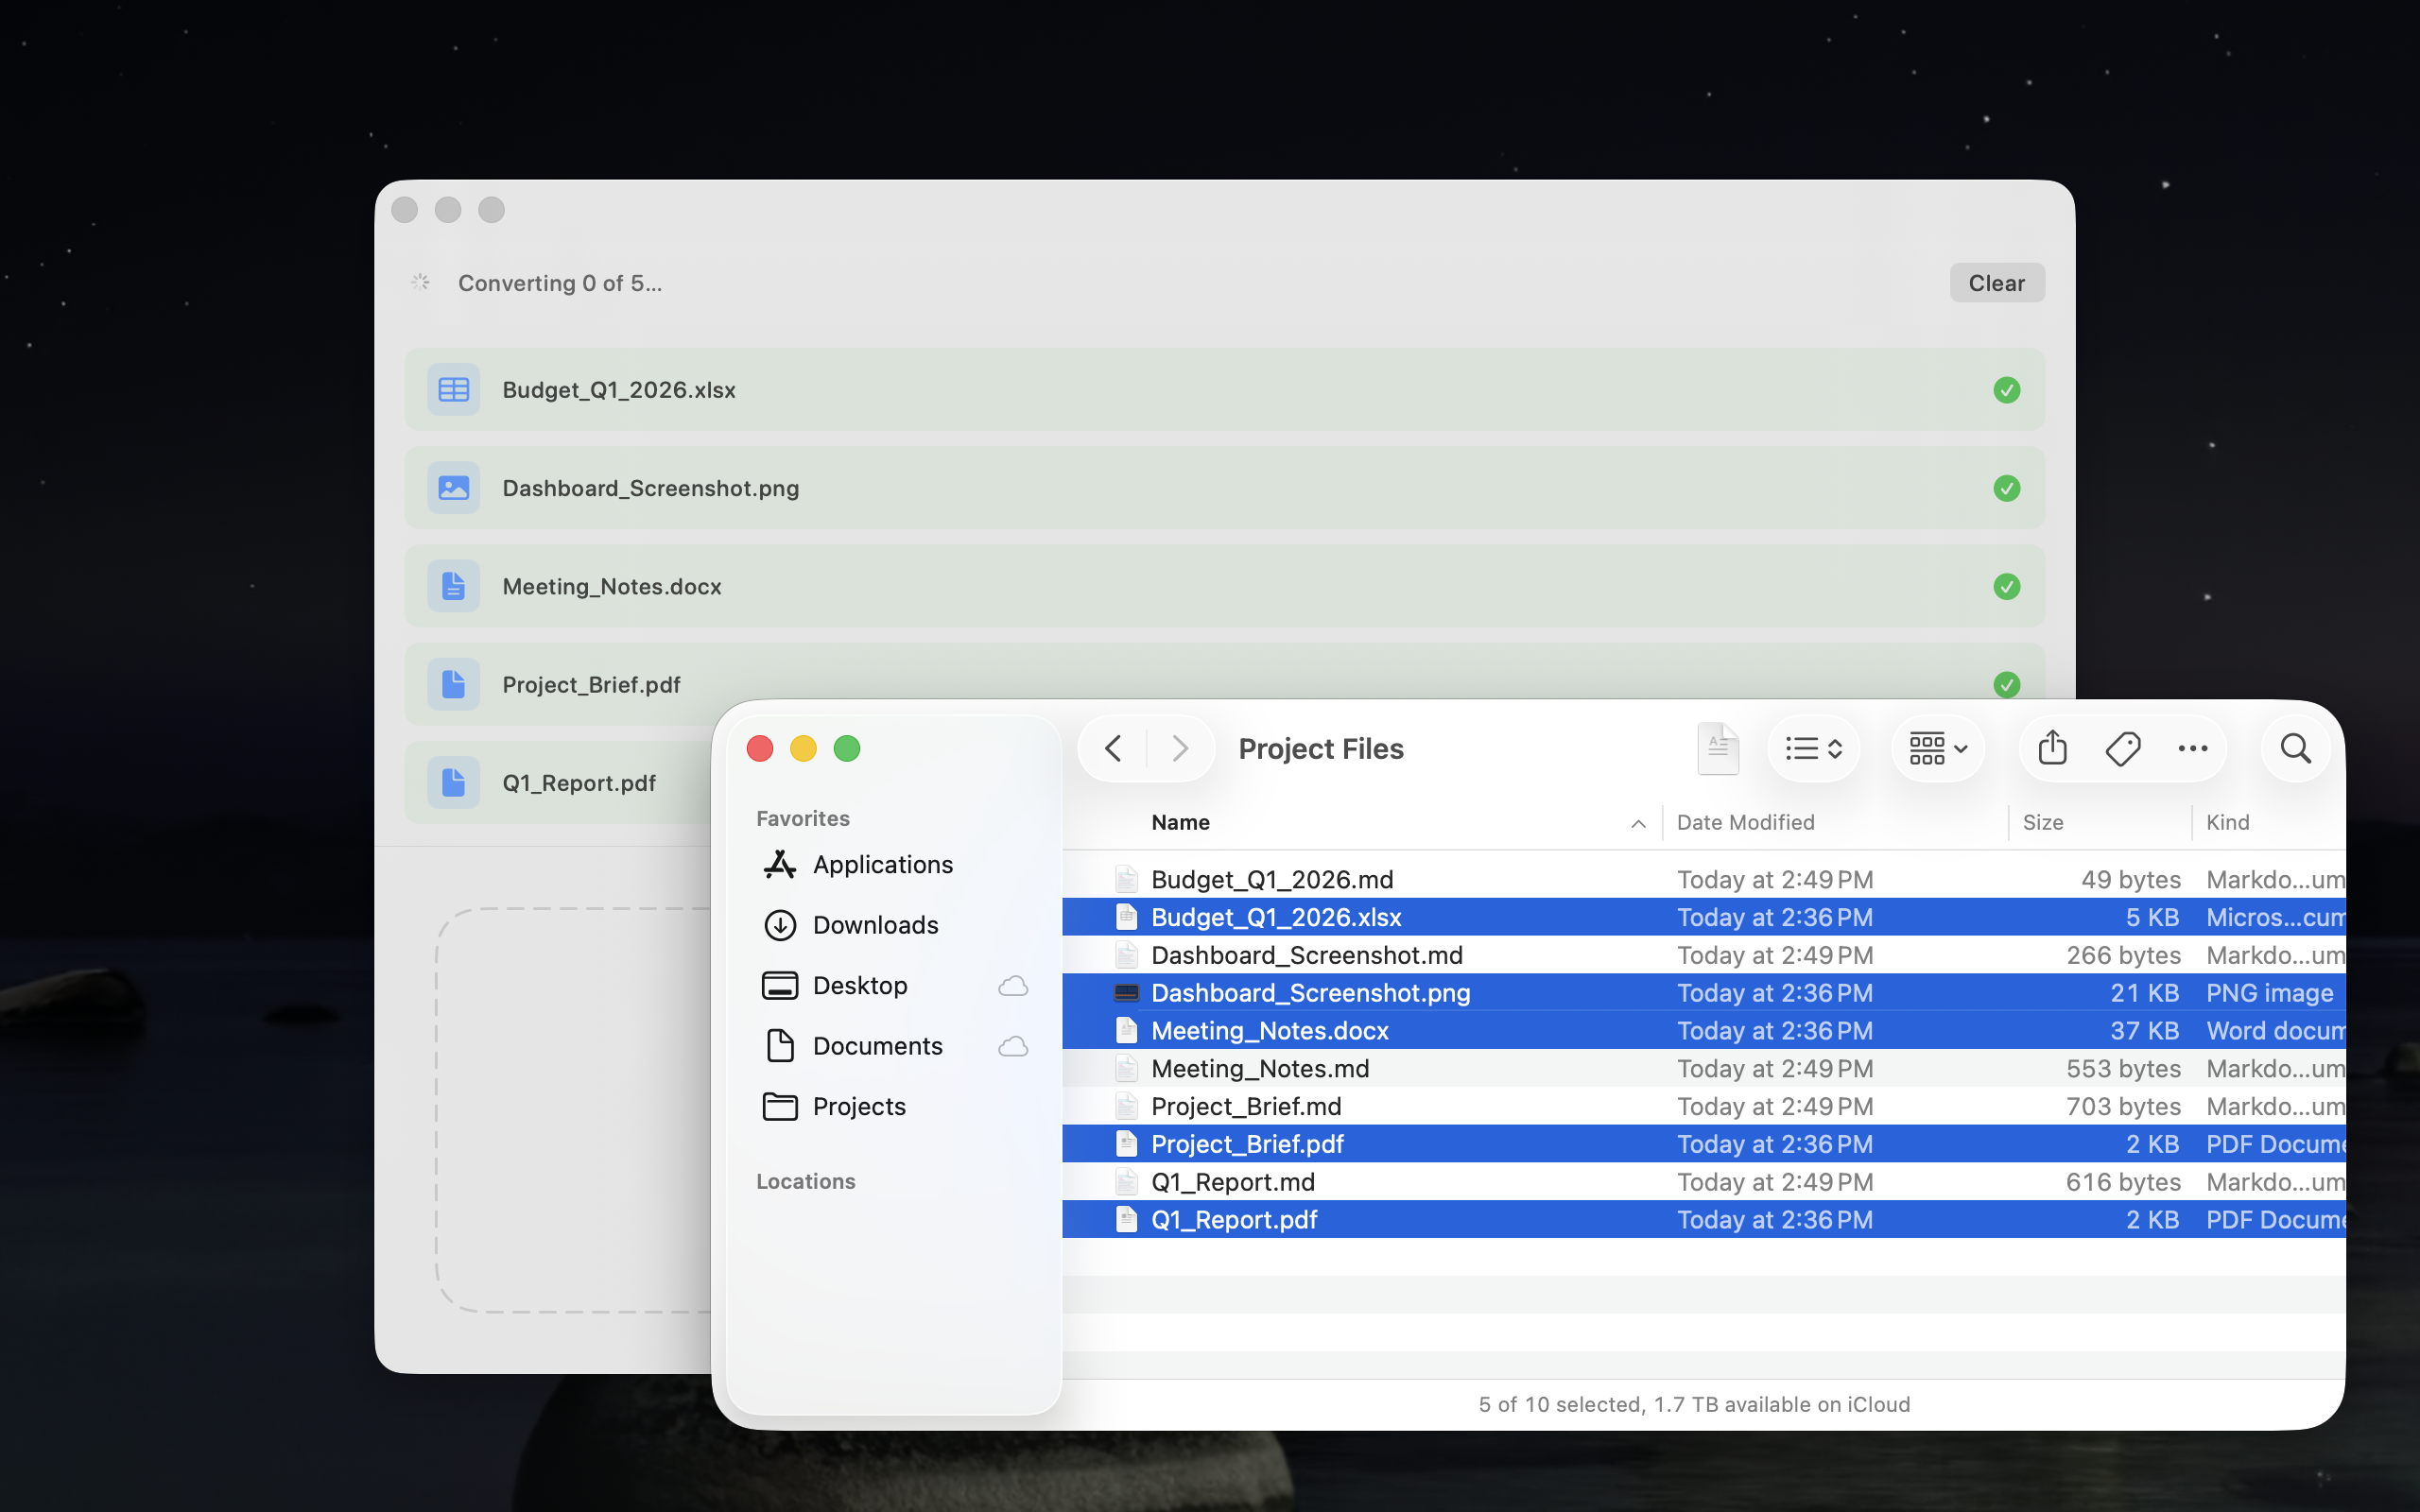Click the Share icon in the Finder toolbar

[2051, 748]
